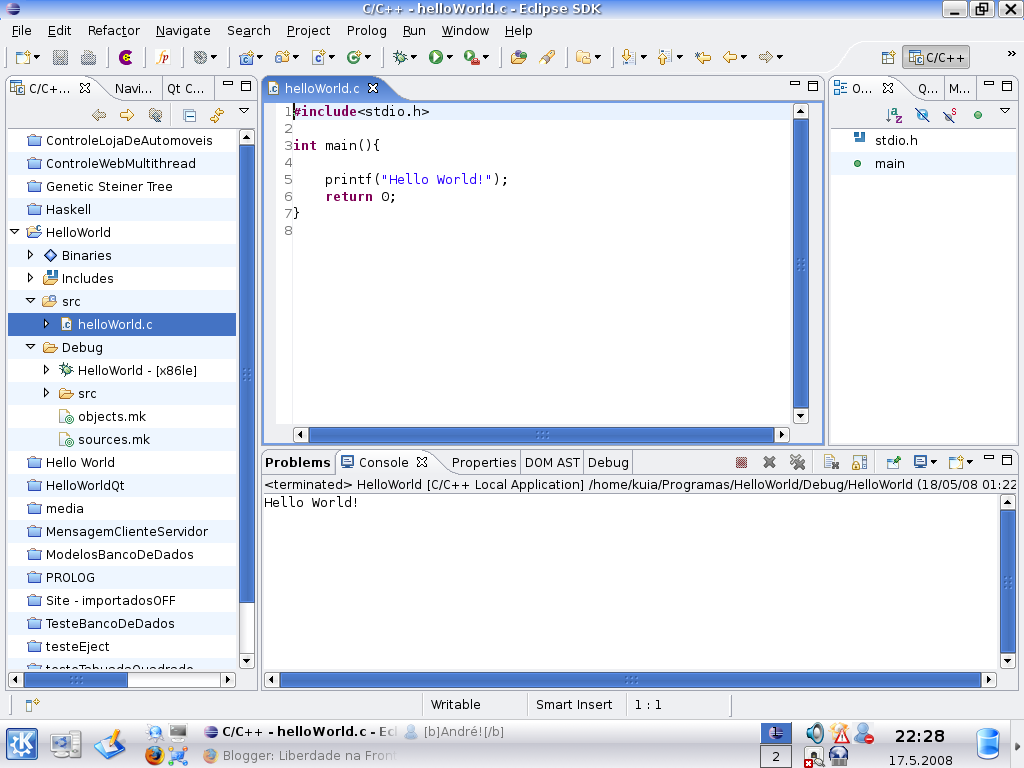Open the File menu
Viewport: 1024px width, 768px height.
[21, 31]
